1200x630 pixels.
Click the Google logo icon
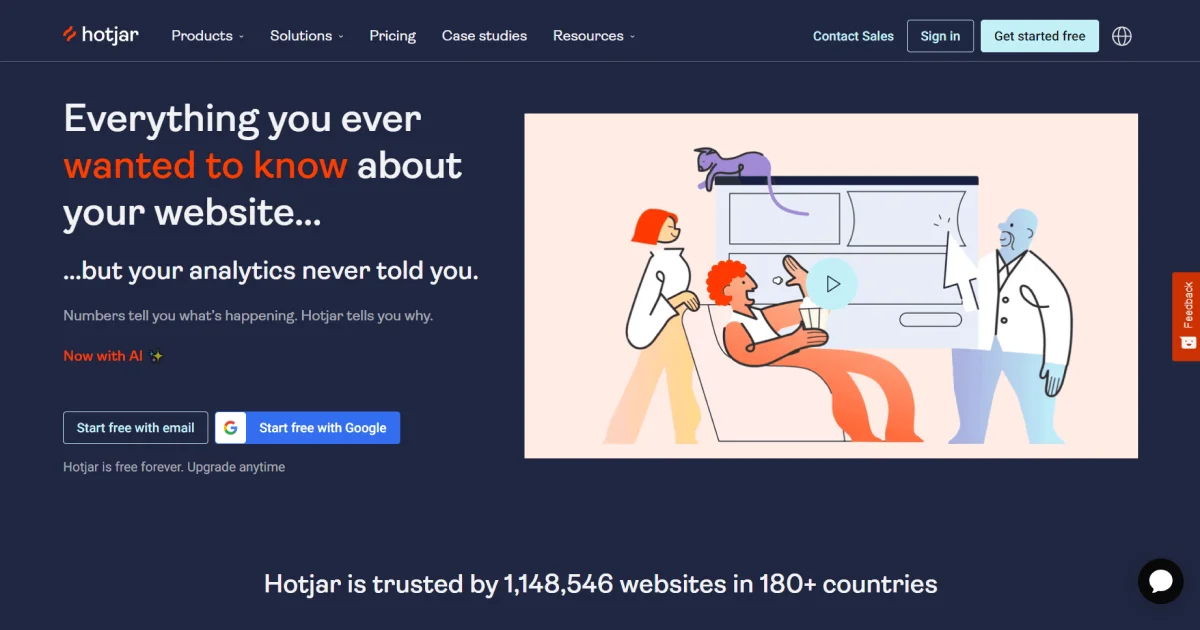[x=231, y=428]
